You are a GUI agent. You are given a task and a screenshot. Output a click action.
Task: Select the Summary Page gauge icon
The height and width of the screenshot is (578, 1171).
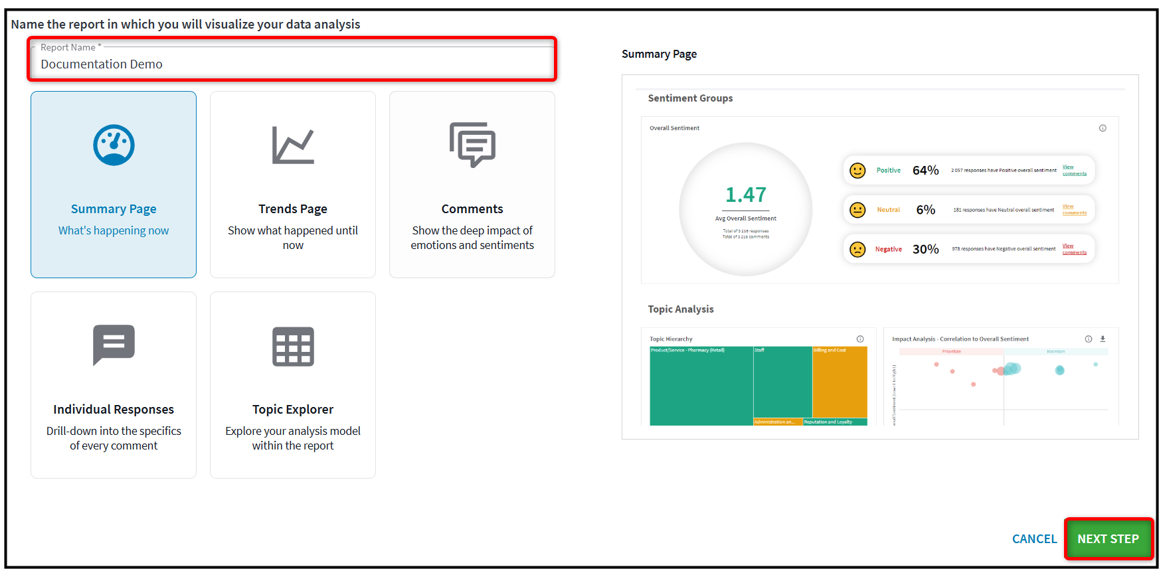(113, 144)
